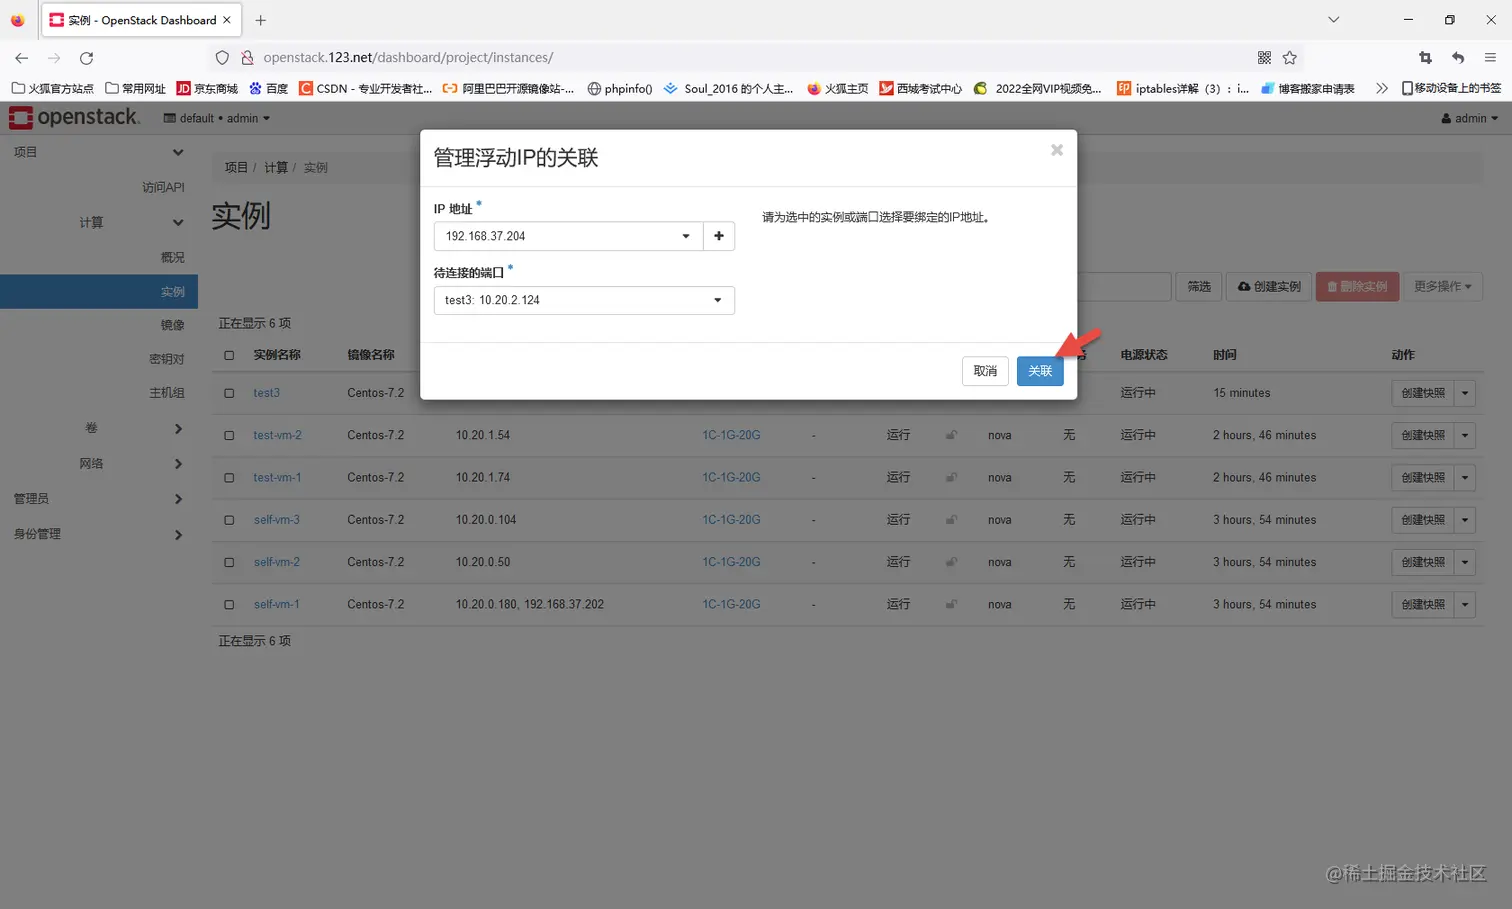This screenshot has width=1512, height=909.
Task: Open the 京东商城 bookmark
Action: 207,88
